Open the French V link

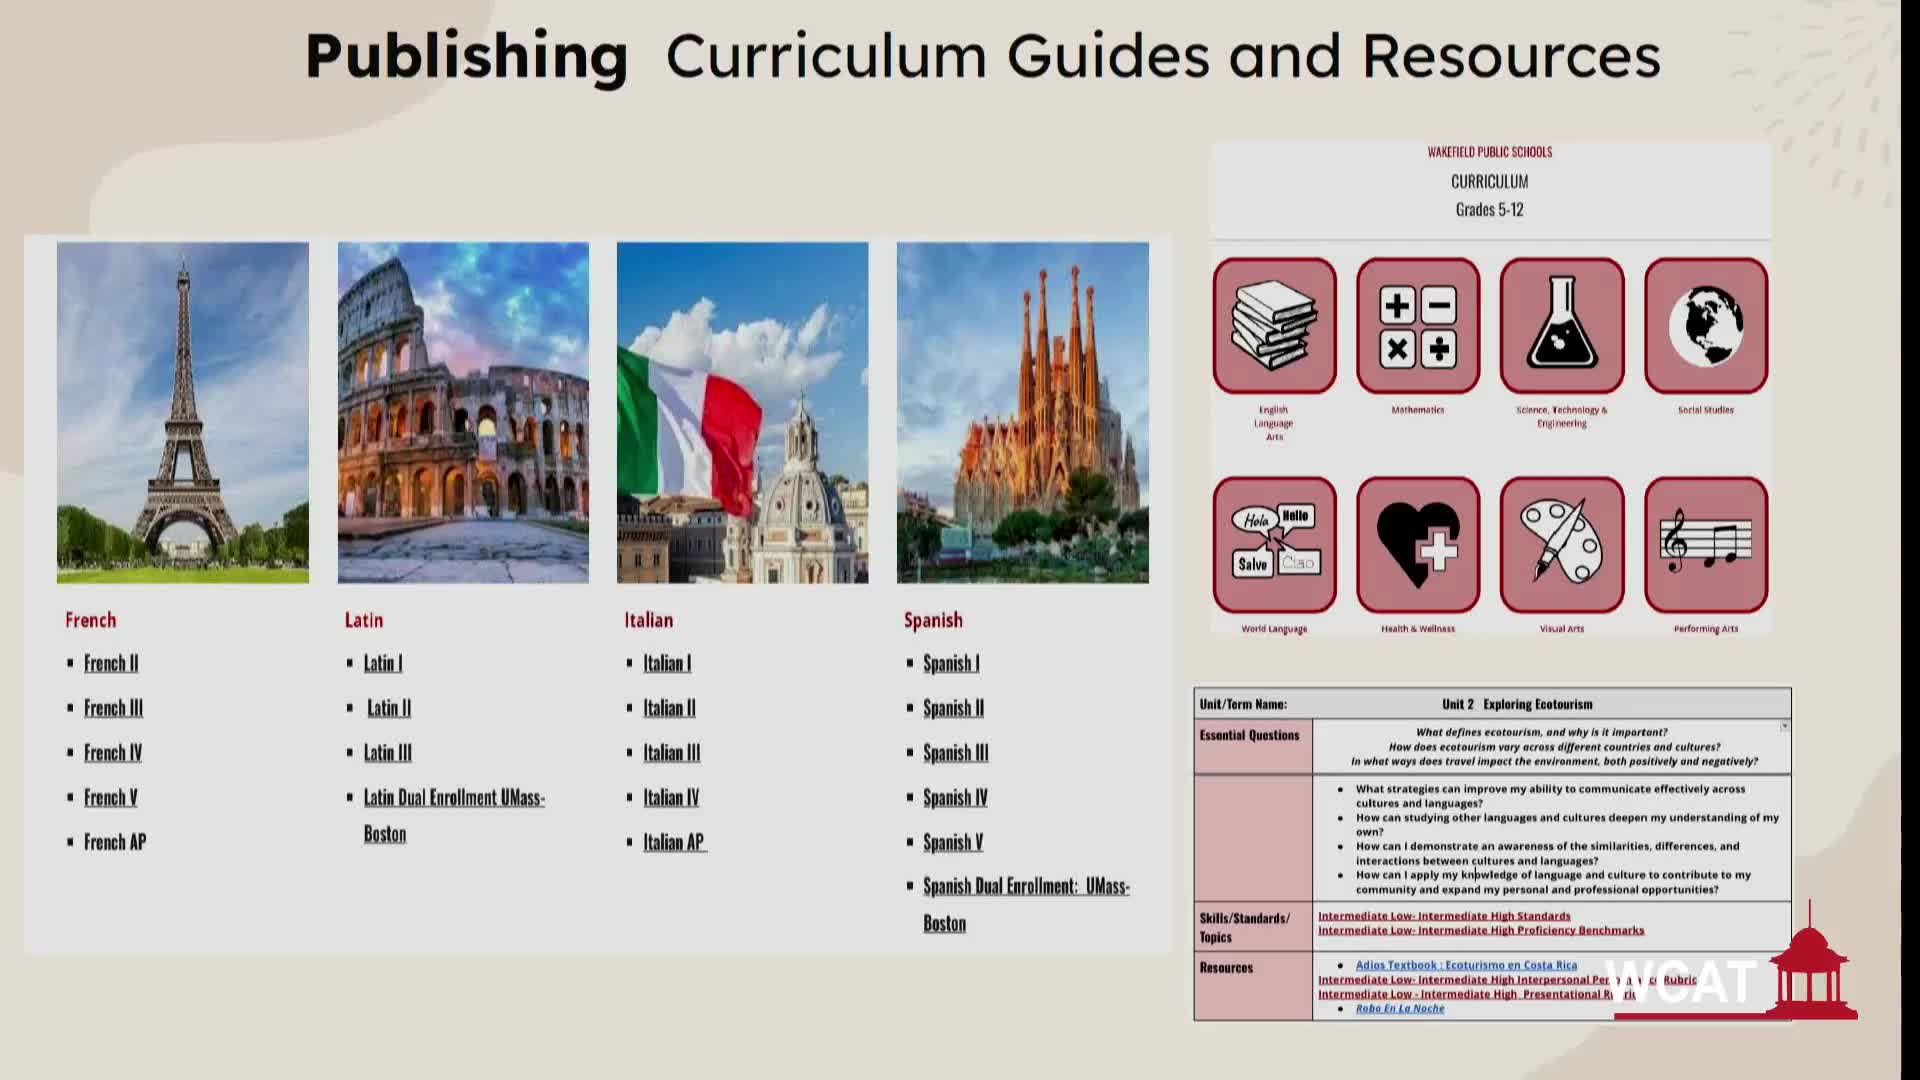tap(110, 797)
